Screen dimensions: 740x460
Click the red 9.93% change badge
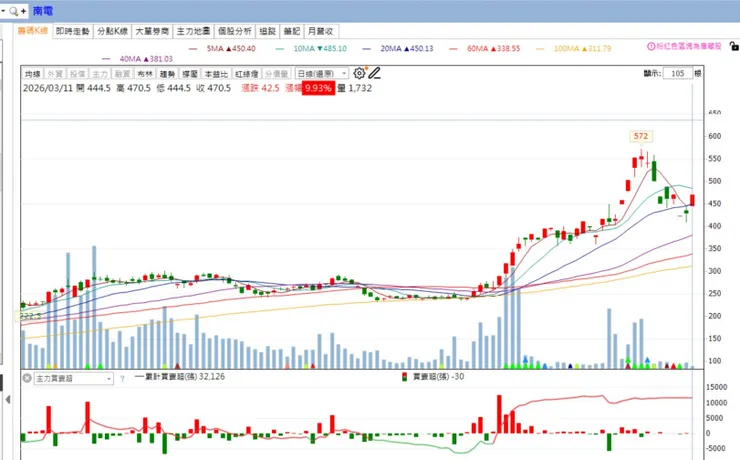click(x=318, y=88)
